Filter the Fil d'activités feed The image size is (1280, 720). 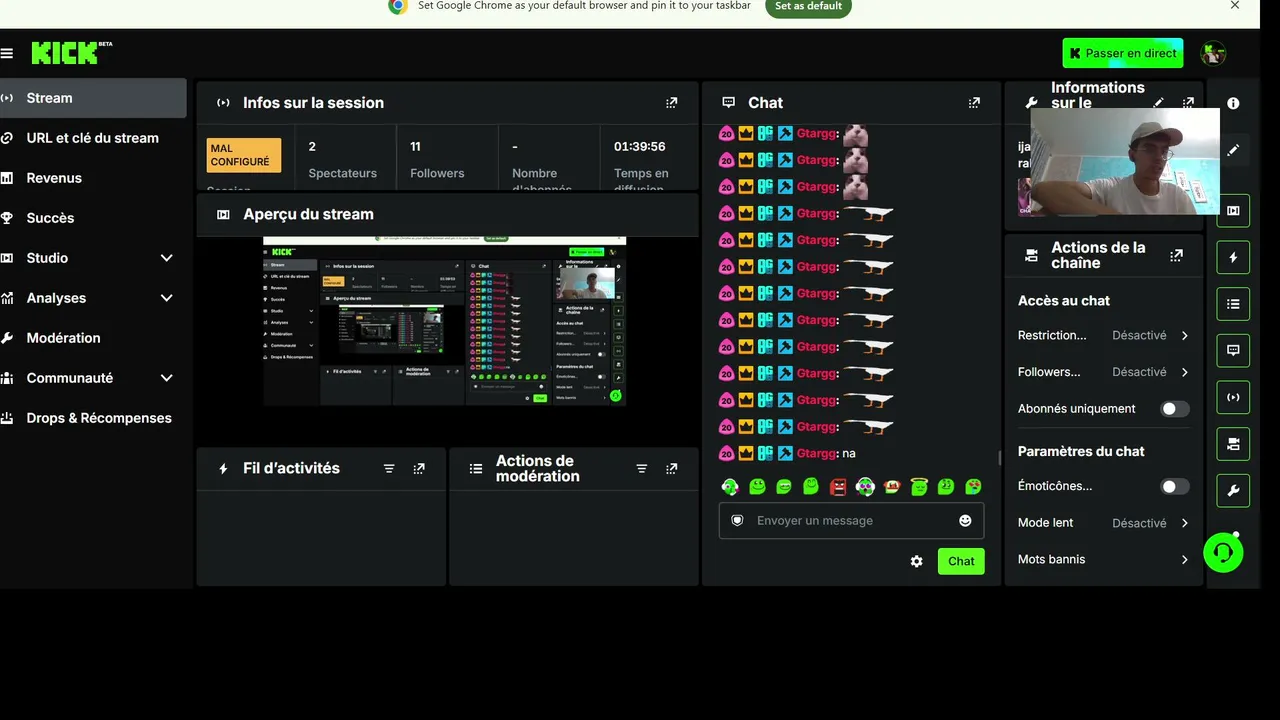click(389, 468)
